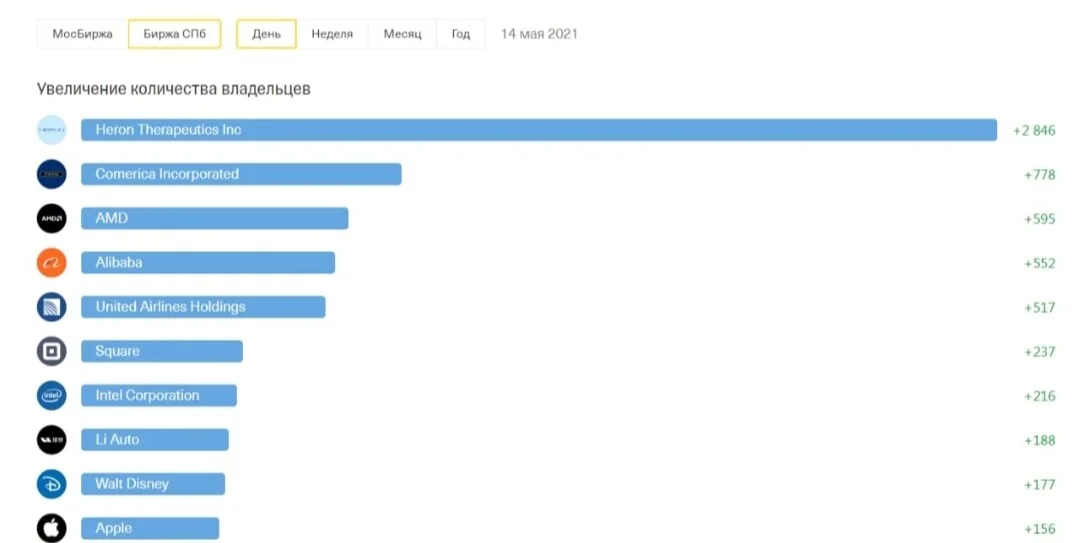Switch to the МосБиржа tab
Screen dimensions: 1080x543
[x=83, y=34]
